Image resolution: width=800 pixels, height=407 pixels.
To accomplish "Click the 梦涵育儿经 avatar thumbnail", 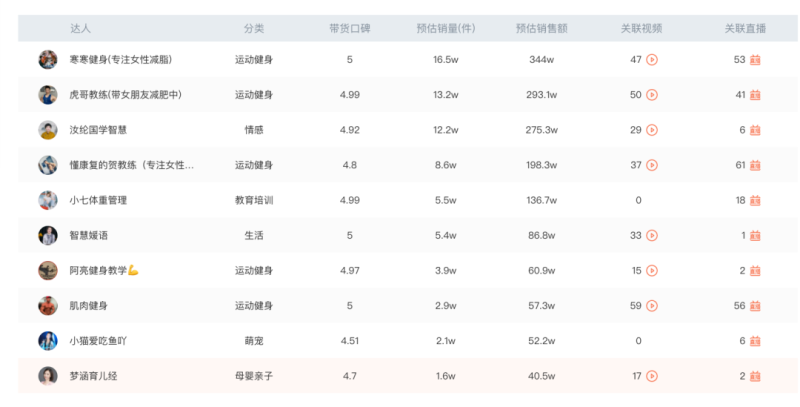I will [x=48, y=376].
